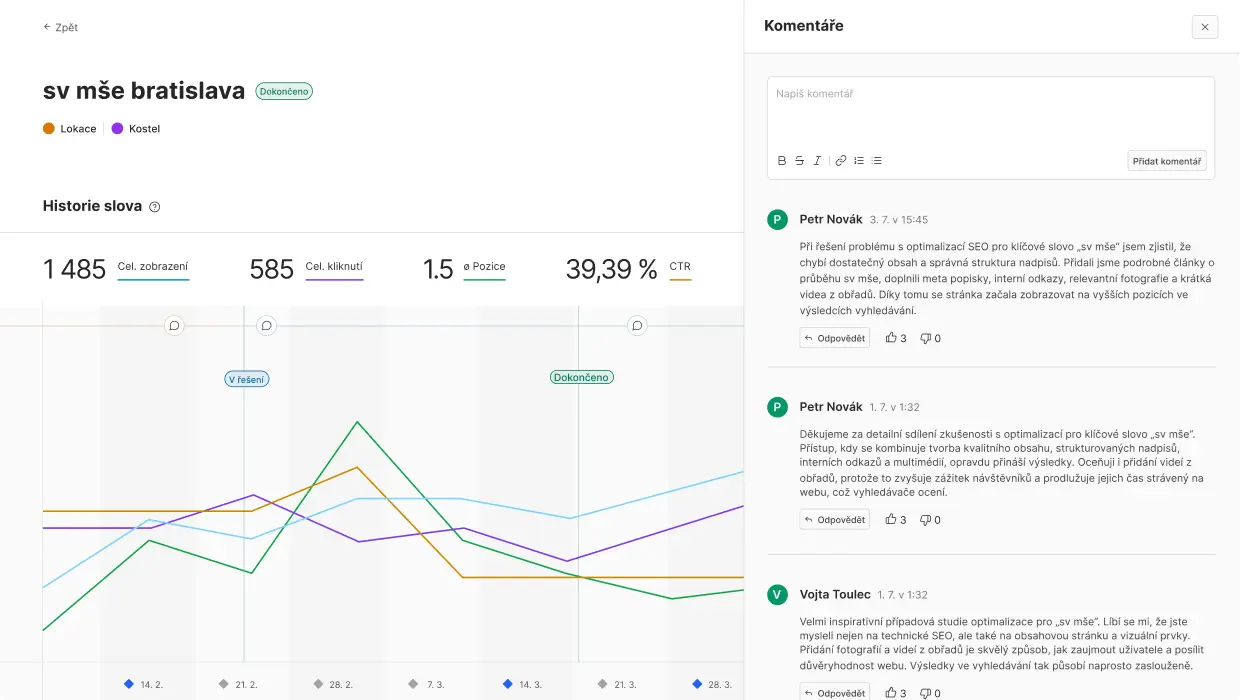Select the orange Lokace tag dot
The width and height of the screenshot is (1240, 700).
point(49,129)
